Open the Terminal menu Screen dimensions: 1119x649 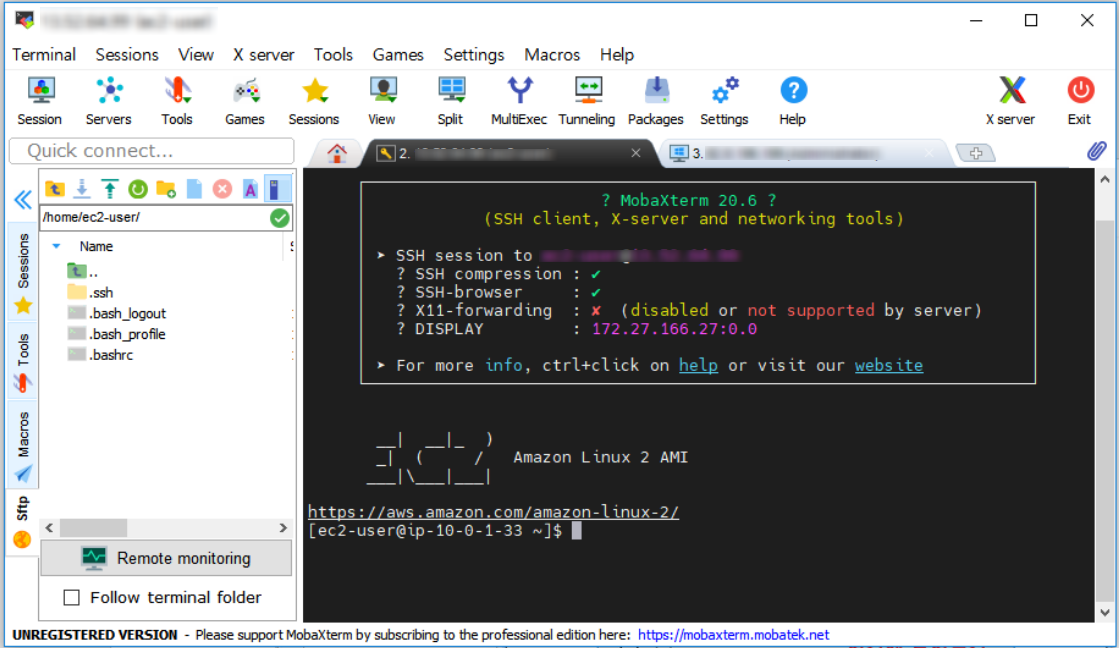coord(44,55)
